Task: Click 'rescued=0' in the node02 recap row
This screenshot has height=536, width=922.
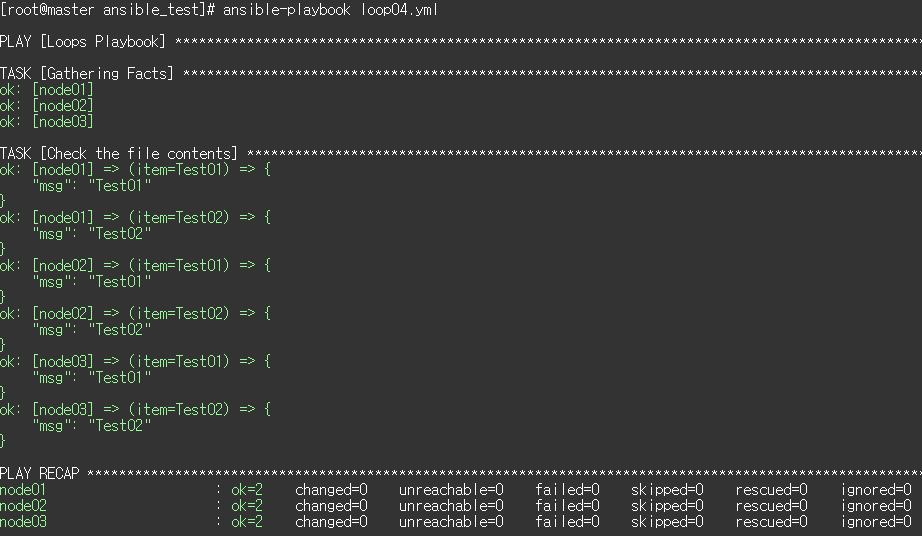Action: [x=771, y=505]
